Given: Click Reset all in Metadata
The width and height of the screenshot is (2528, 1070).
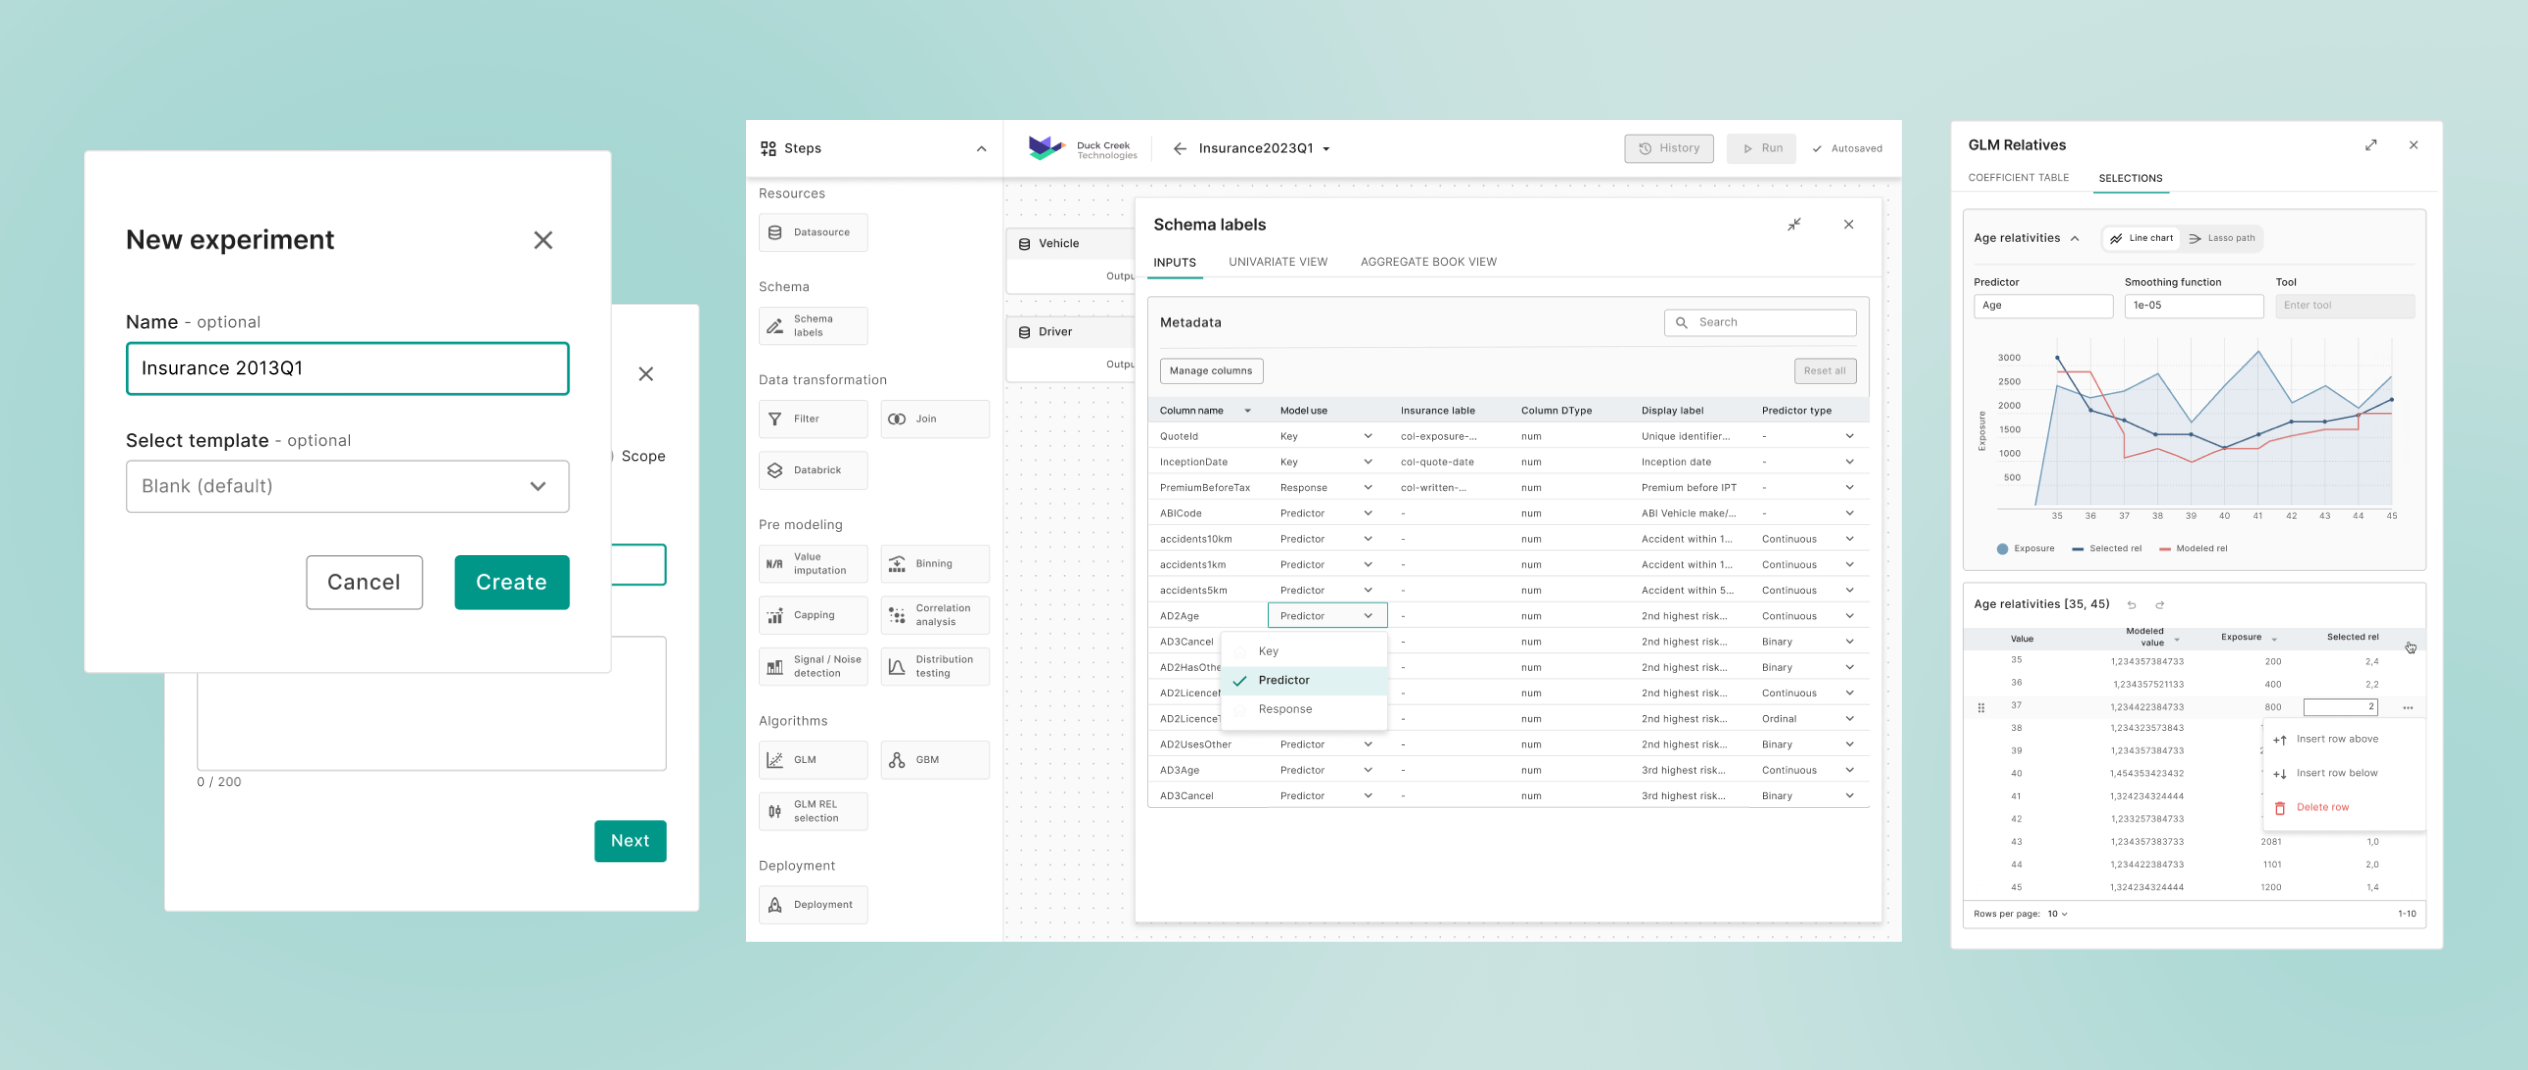Looking at the screenshot, I should pos(1825,371).
